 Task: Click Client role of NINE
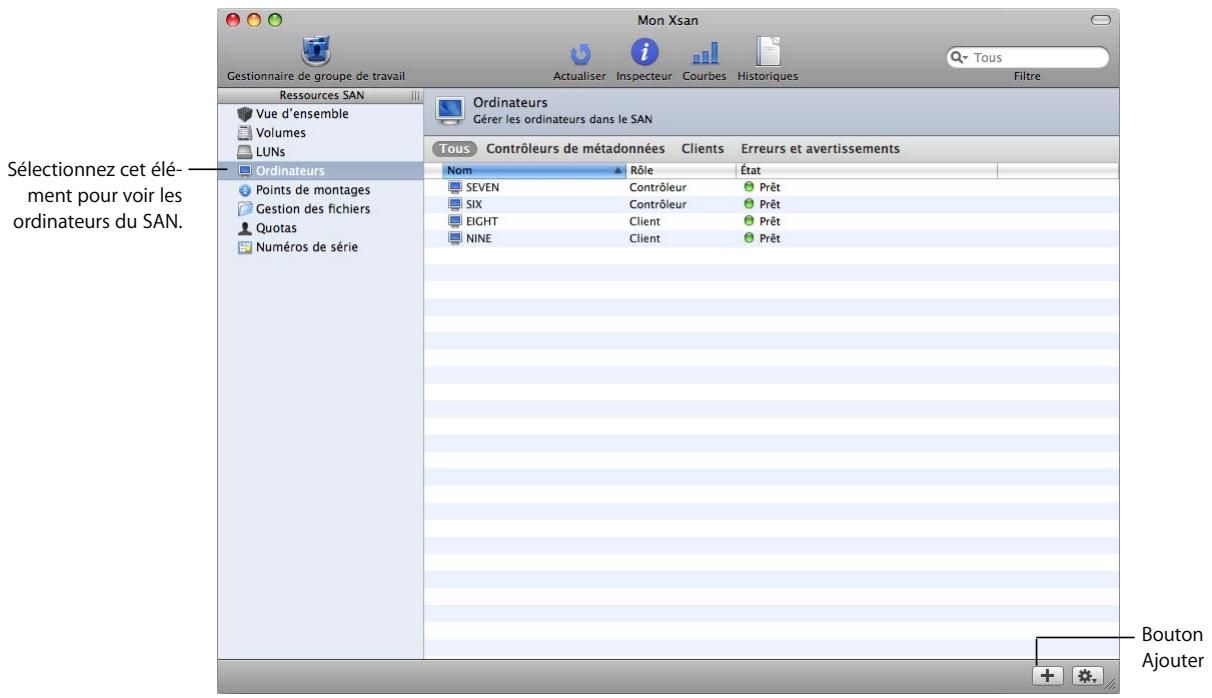[644, 238]
